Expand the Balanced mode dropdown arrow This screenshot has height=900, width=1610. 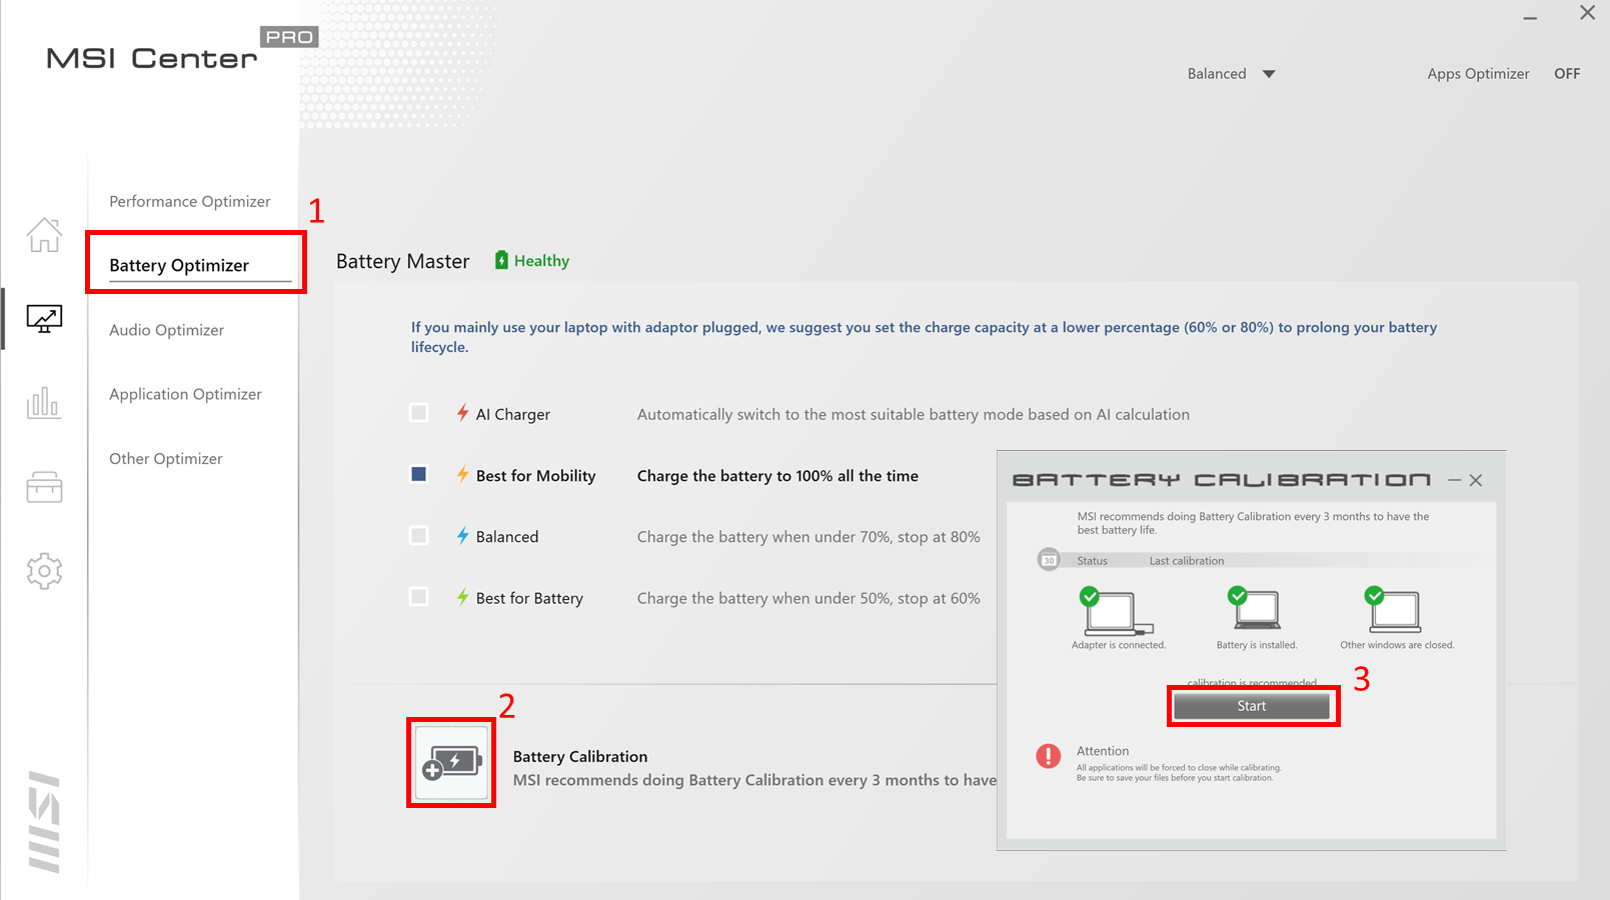pyautogui.click(x=1268, y=74)
